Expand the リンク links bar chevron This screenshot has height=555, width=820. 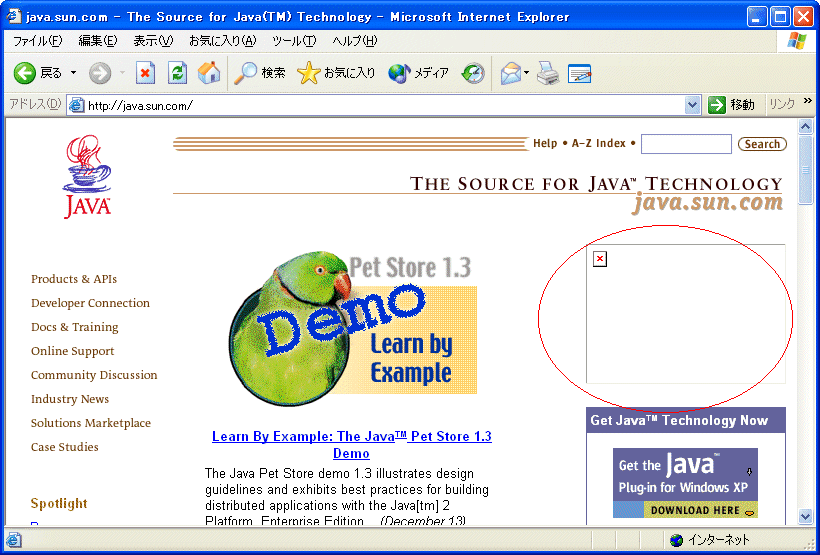(x=808, y=101)
